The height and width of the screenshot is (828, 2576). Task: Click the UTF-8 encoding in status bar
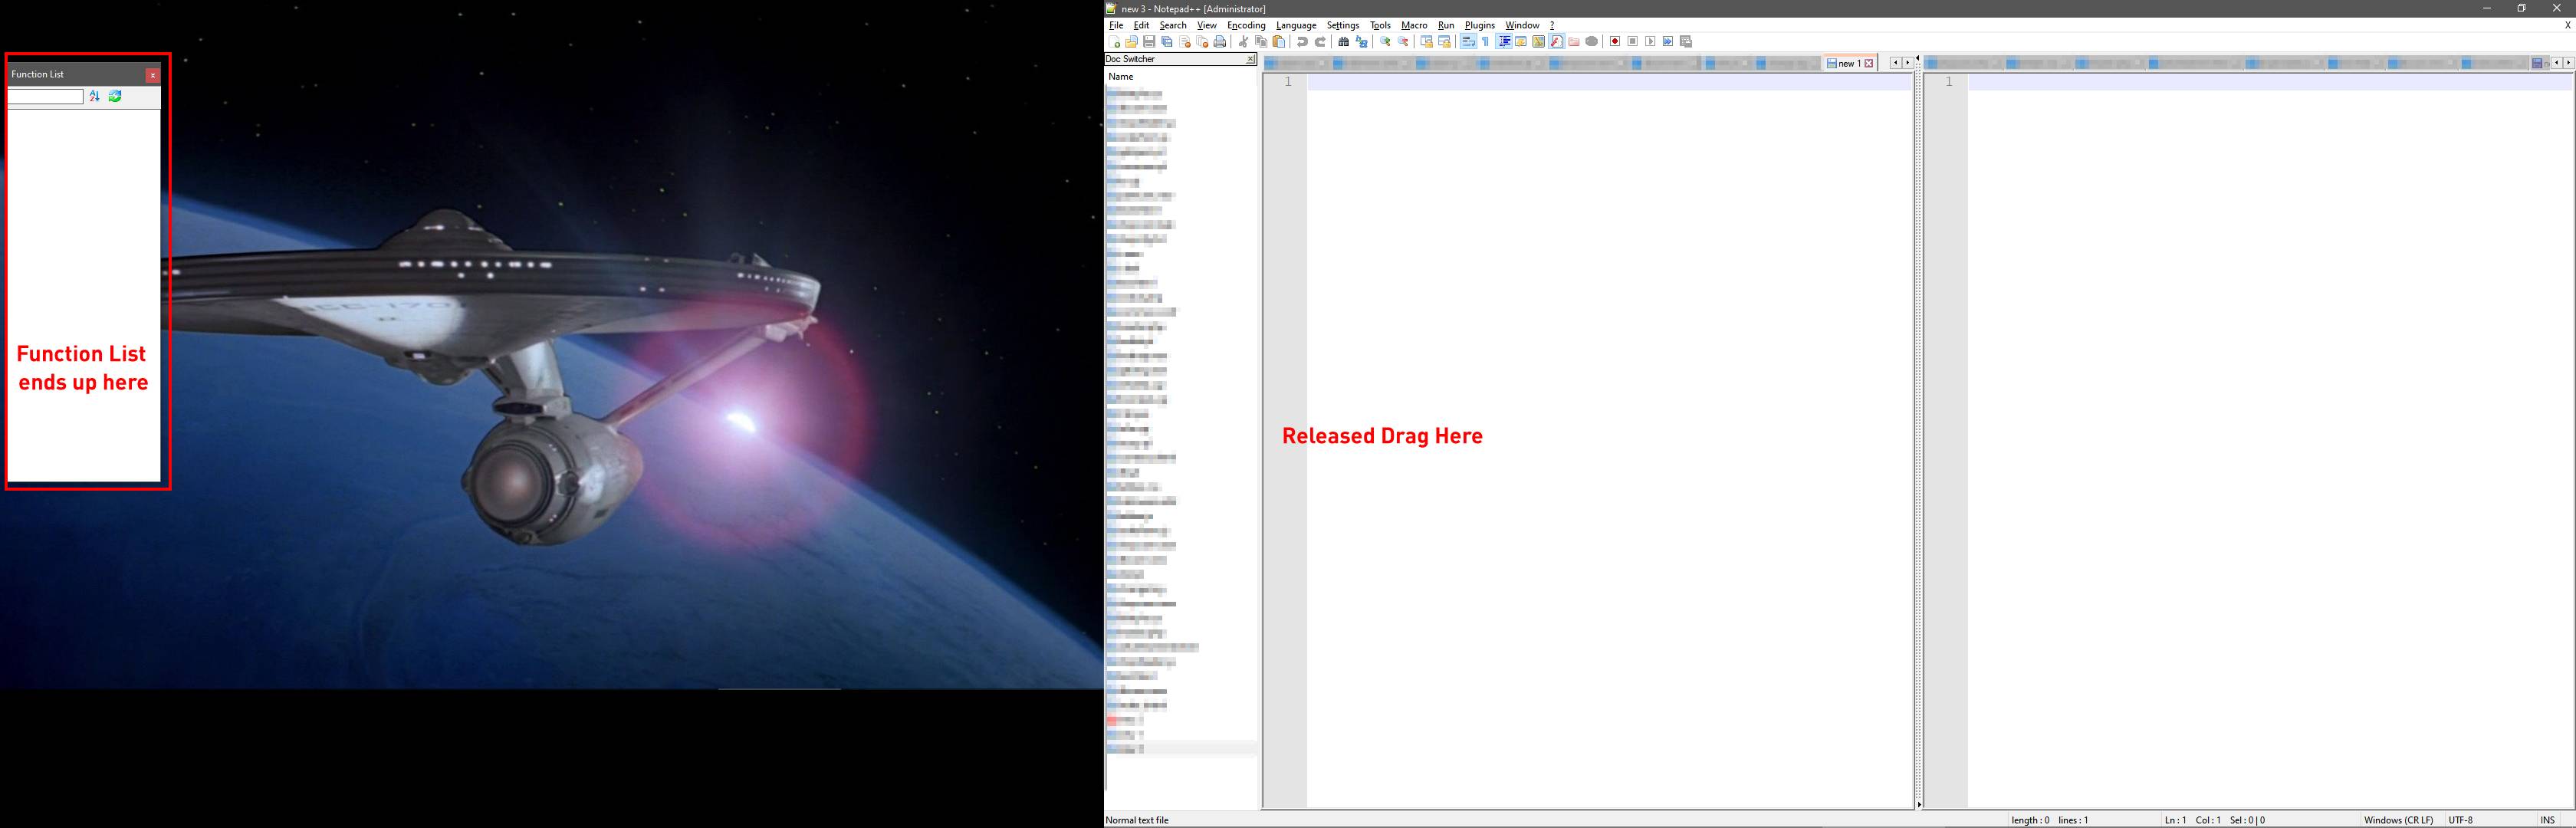(2460, 820)
